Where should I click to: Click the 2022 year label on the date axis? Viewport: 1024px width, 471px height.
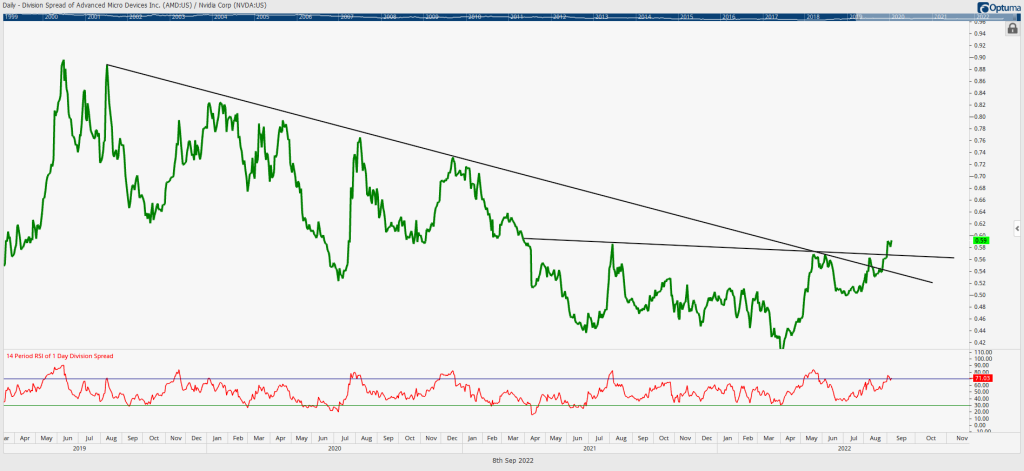(844, 449)
